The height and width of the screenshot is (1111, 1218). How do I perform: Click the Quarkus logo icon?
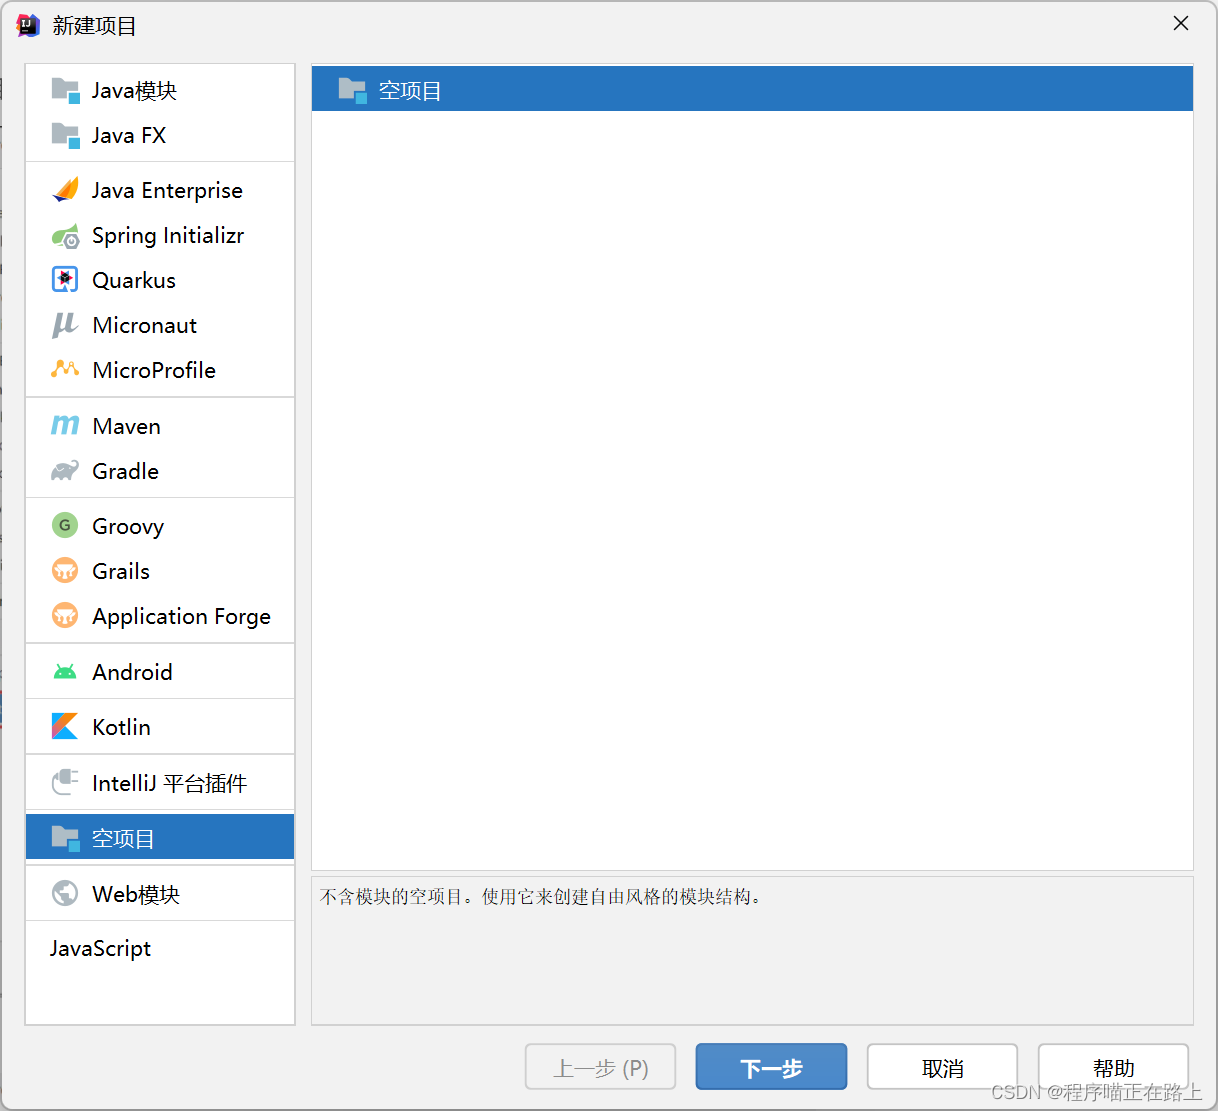tap(65, 280)
